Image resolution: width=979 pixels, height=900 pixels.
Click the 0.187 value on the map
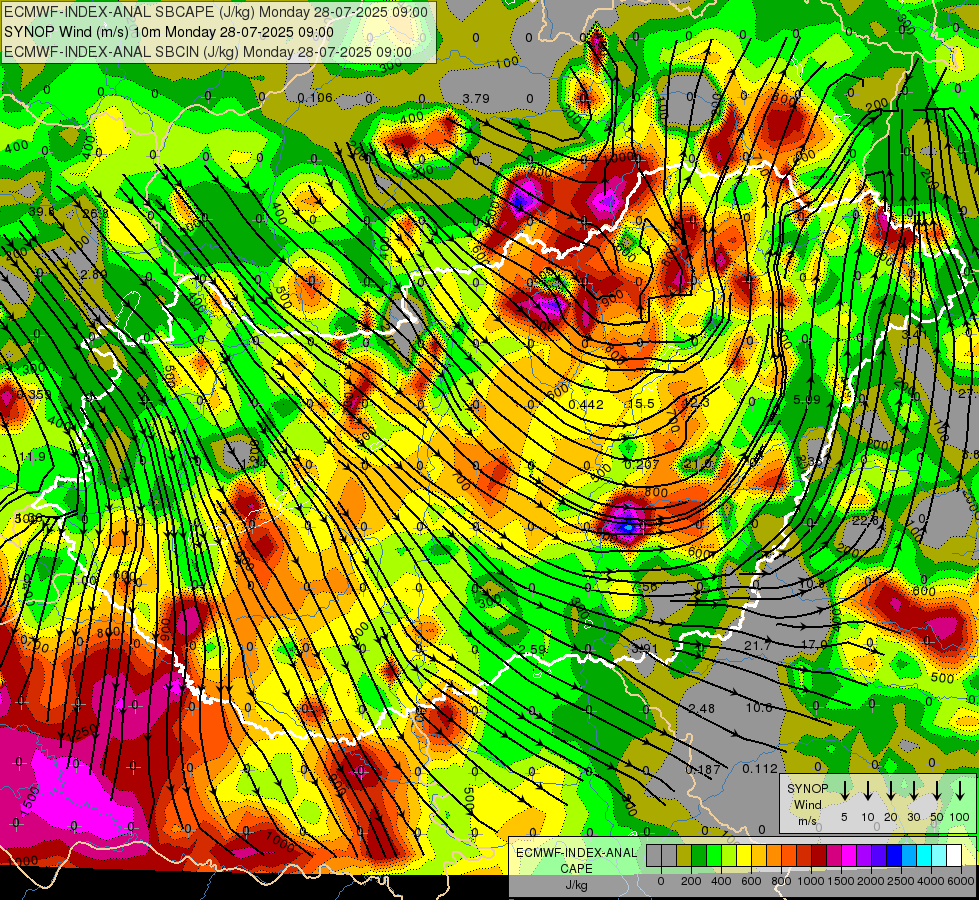[703, 769]
